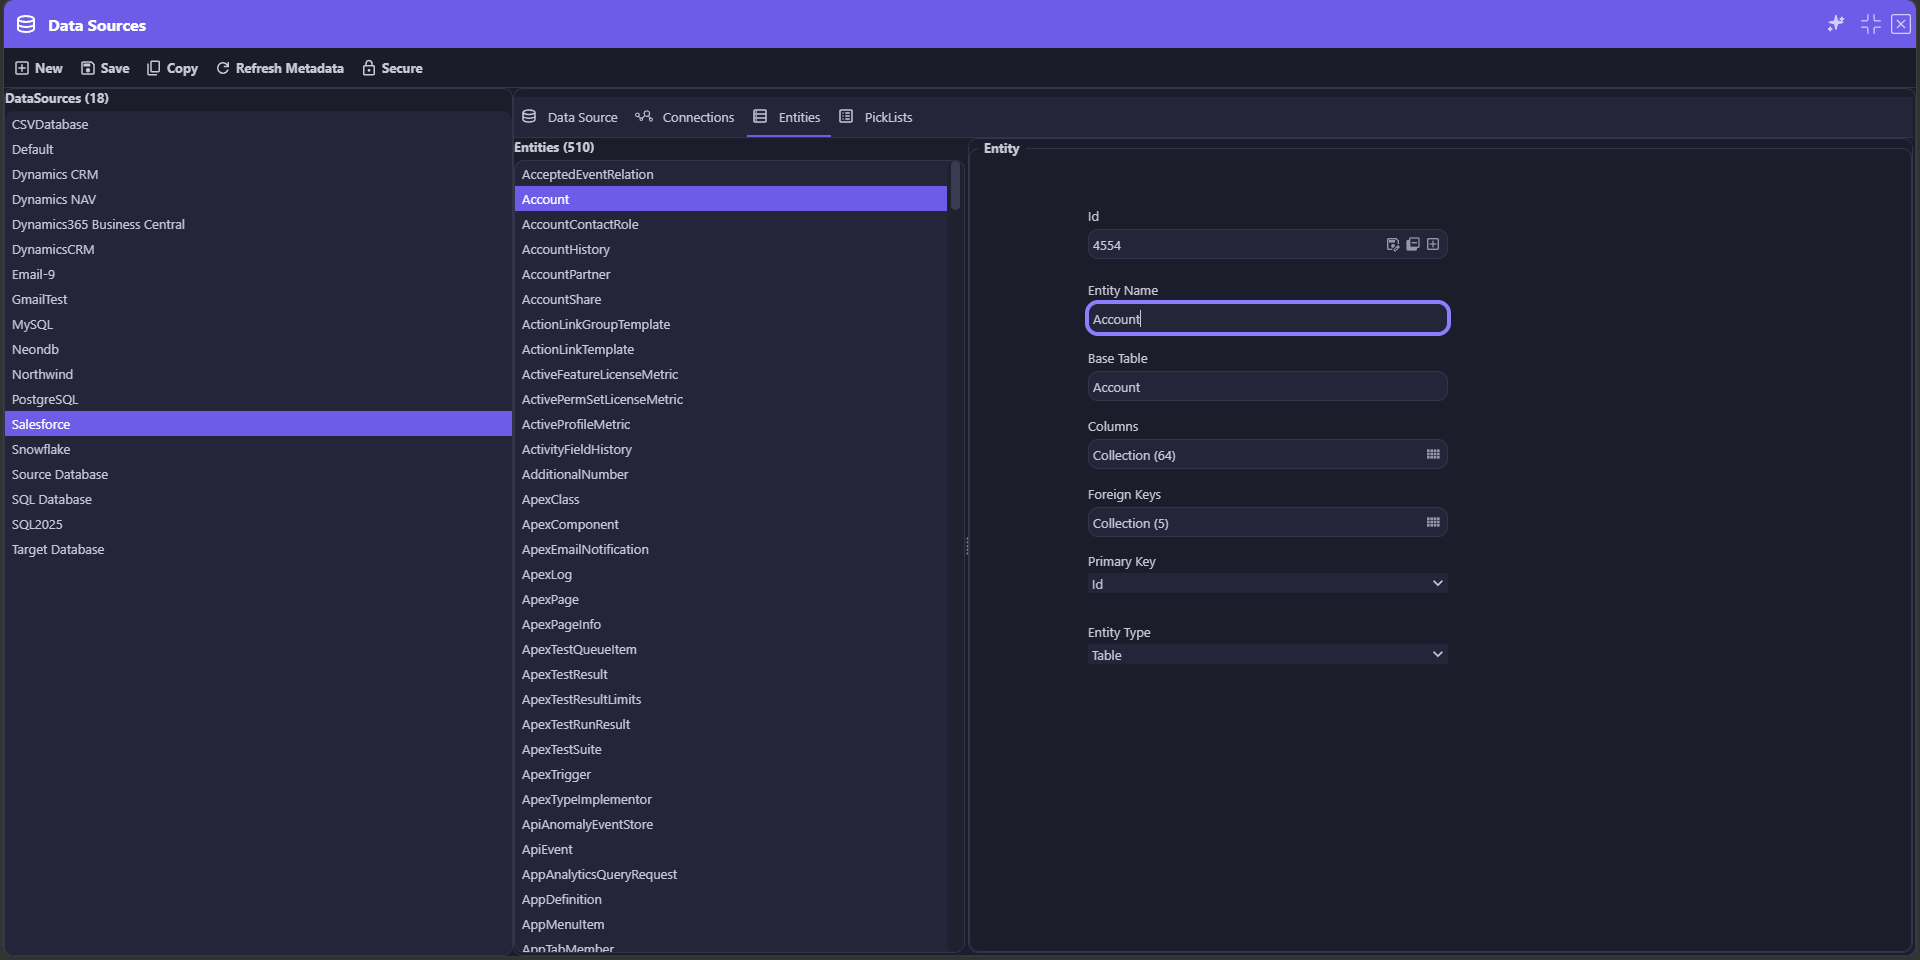Select the PostgreSQL data source
The width and height of the screenshot is (1920, 960).
(x=258, y=399)
